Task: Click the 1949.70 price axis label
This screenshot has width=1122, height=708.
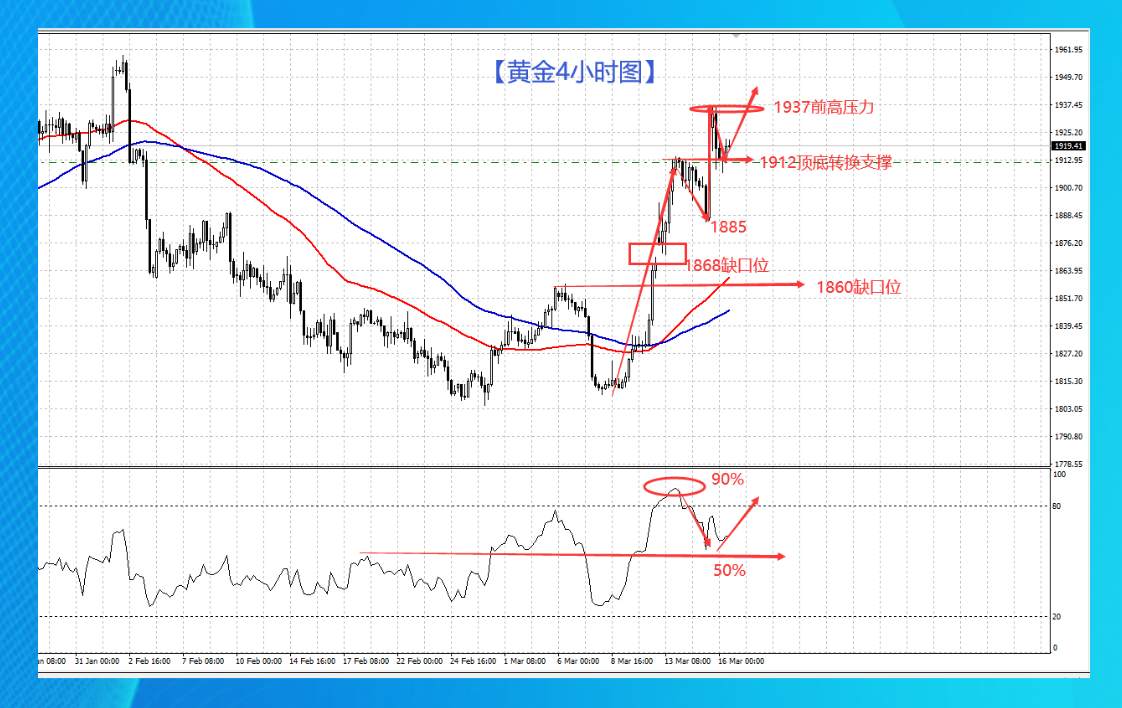Action: point(1069,77)
